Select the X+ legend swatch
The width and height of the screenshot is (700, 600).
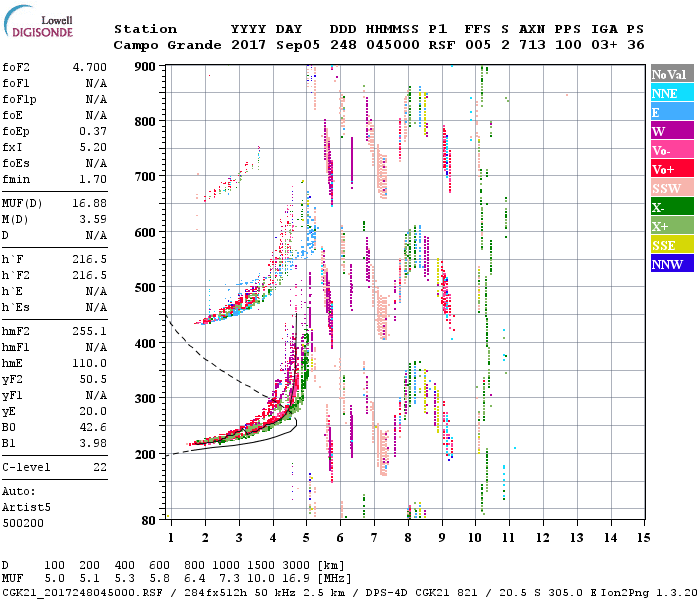(672, 226)
